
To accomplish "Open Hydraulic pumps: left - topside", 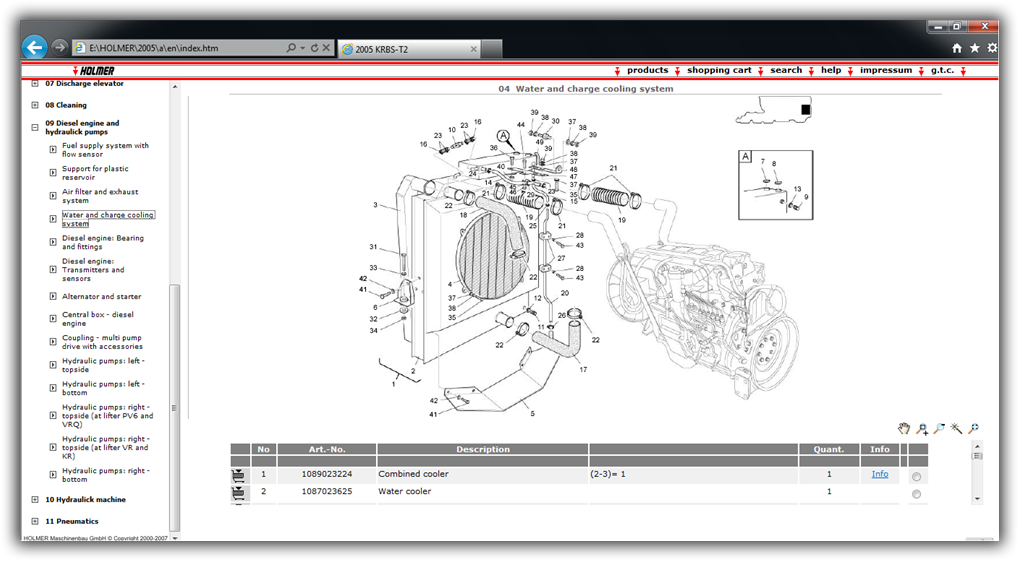I will (103, 365).
